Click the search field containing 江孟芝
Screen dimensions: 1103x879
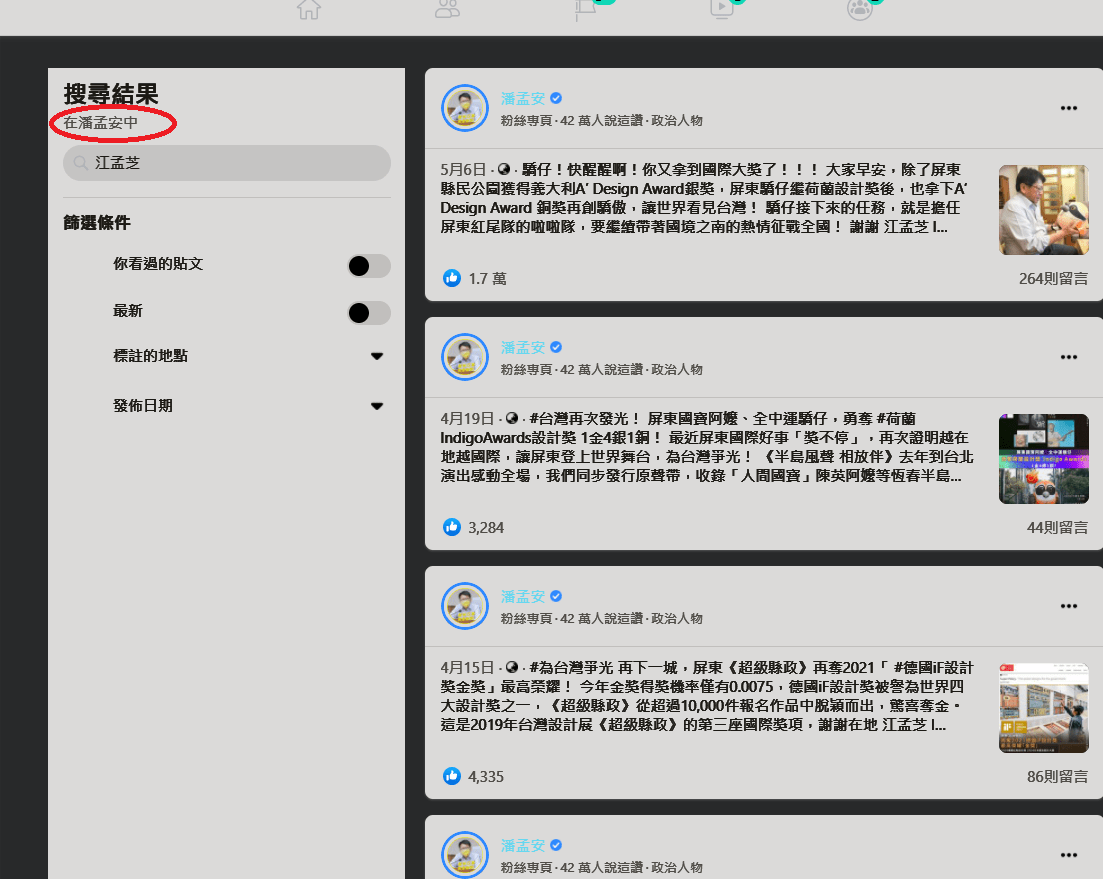[227, 163]
